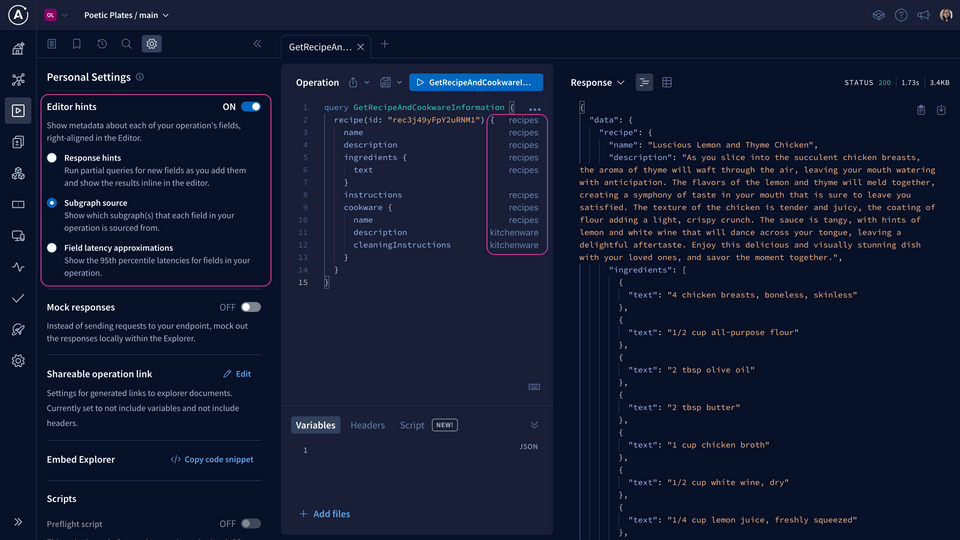
Task: Select Field latency approximations radio option
Action: (52, 248)
